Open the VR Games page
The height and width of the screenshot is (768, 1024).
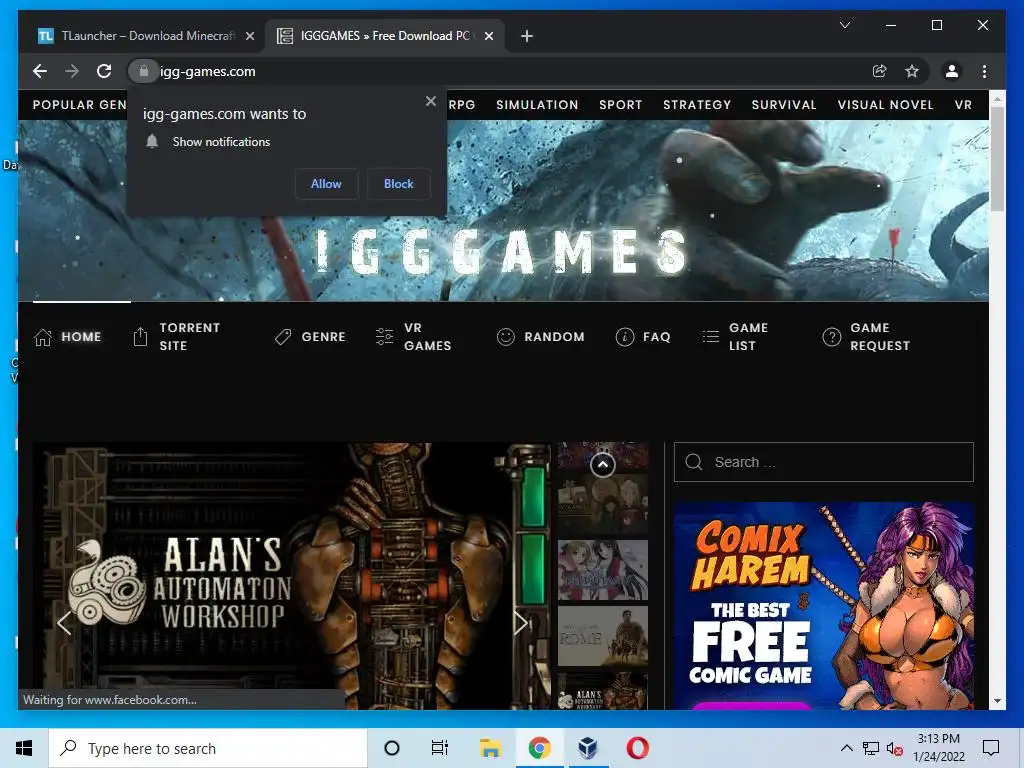(x=427, y=336)
